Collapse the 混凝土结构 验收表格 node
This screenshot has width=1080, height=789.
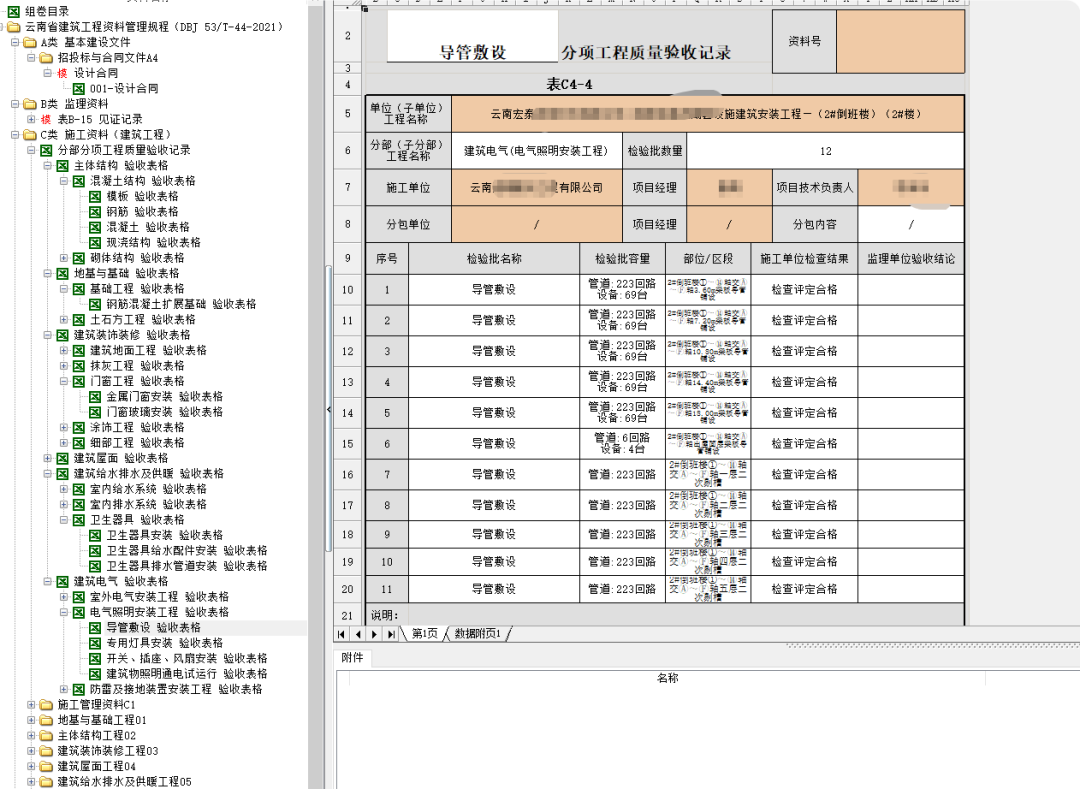click(x=63, y=181)
